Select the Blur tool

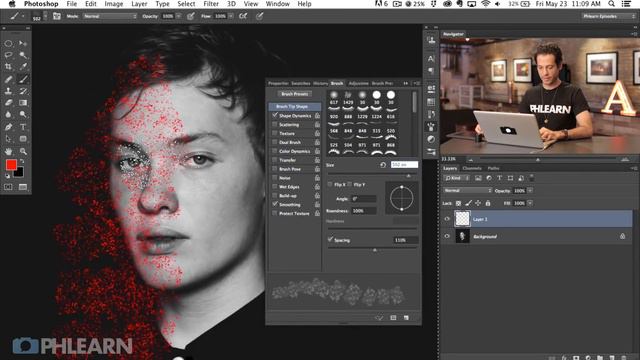click(x=8, y=115)
